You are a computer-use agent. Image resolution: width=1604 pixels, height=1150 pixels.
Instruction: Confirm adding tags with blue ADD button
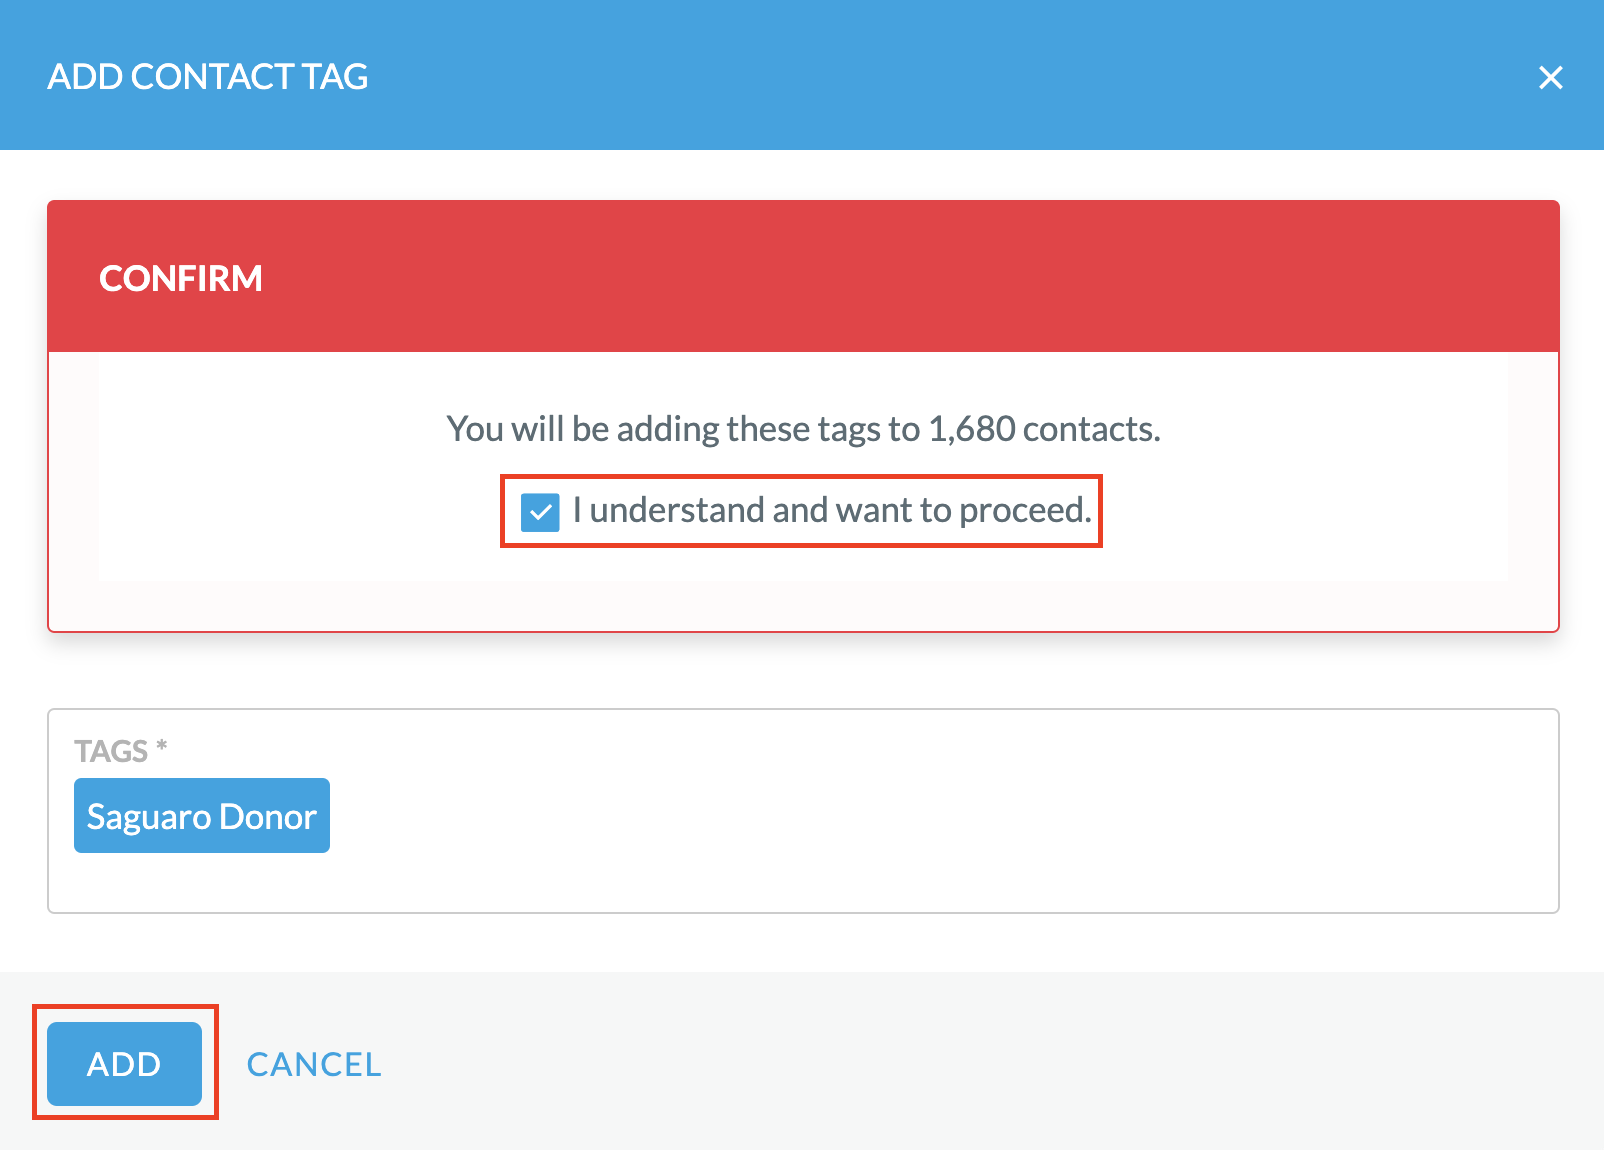[124, 1063]
